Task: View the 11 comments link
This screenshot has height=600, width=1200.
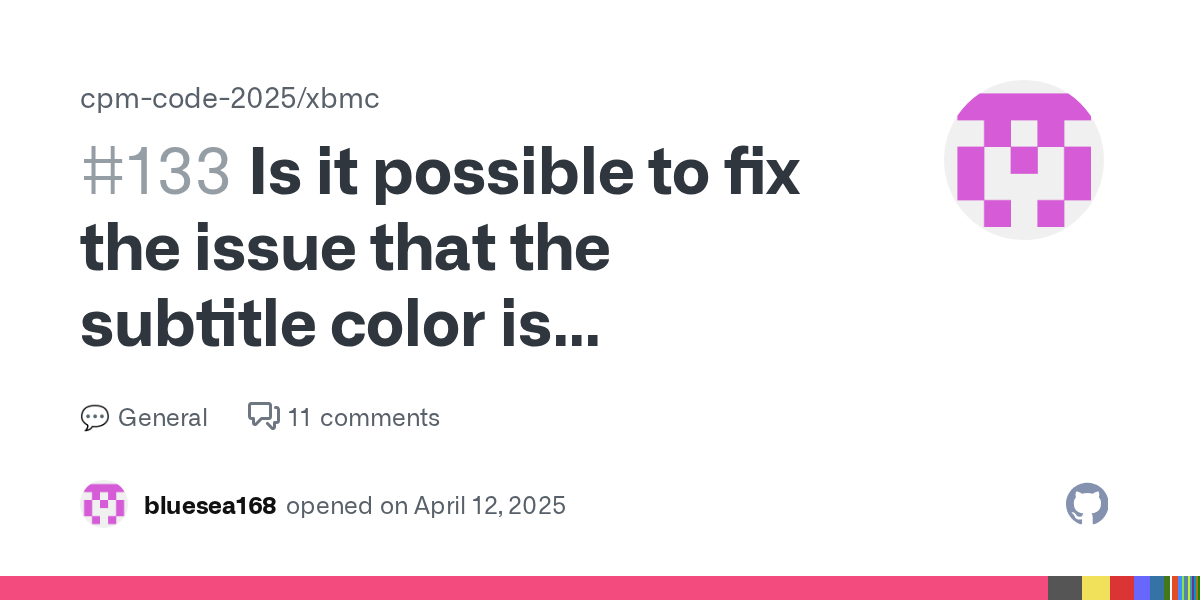Action: (363, 418)
